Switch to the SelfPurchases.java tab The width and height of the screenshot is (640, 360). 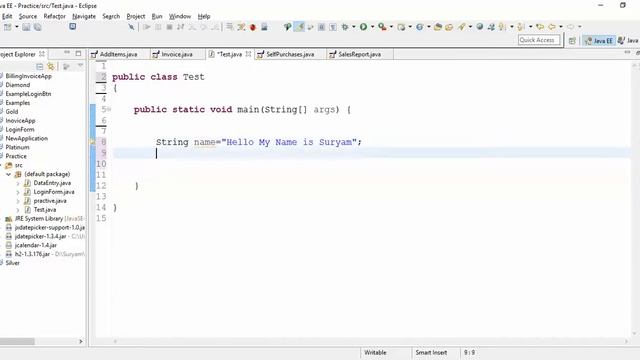point(290,54)
